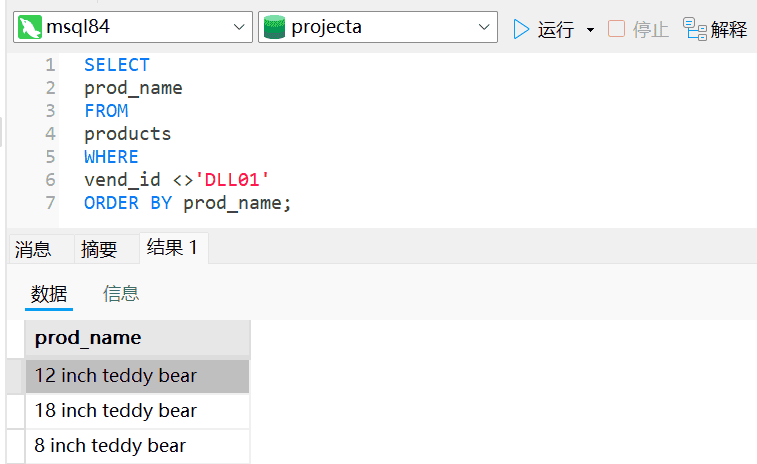Open the 信息 info sub-tab
Screen dimensions: 757x464
coord(121,294)
